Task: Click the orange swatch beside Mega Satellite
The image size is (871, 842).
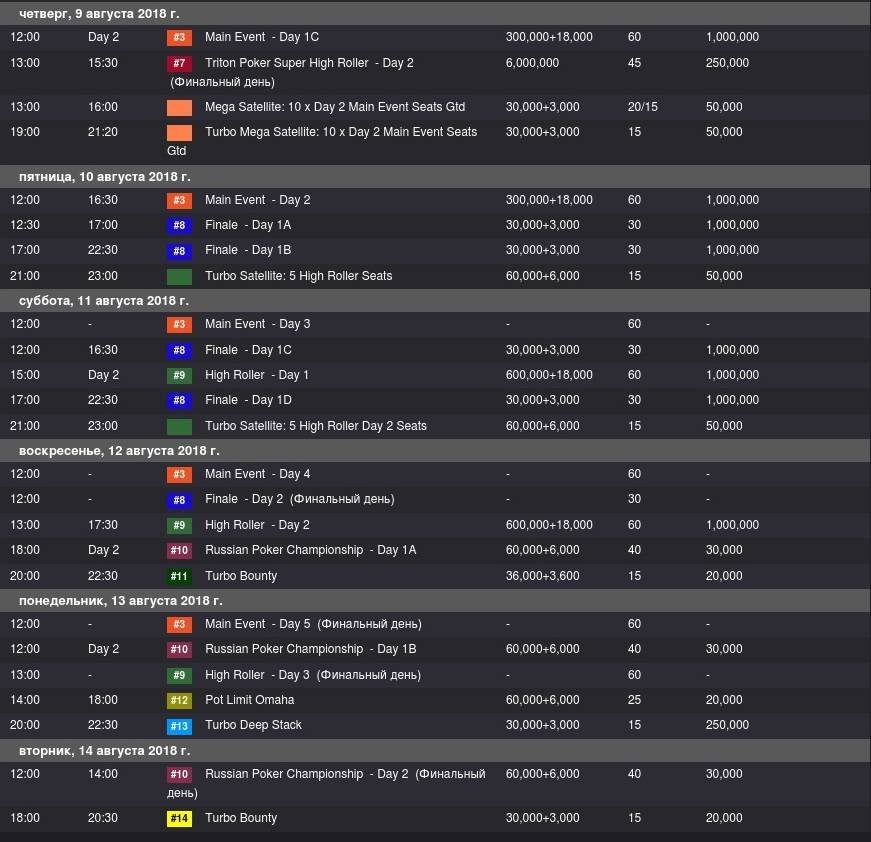Action: [x=179, y=107]
